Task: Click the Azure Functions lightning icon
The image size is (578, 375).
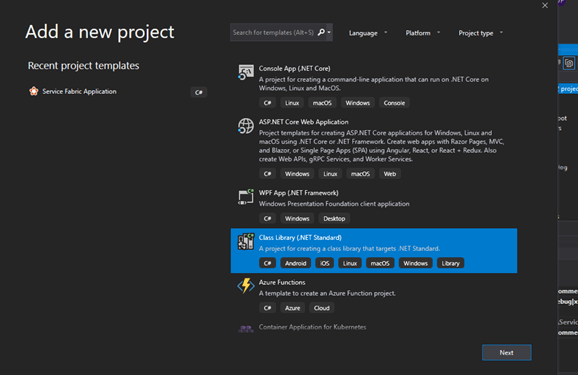Action: (x=246, y=286)
